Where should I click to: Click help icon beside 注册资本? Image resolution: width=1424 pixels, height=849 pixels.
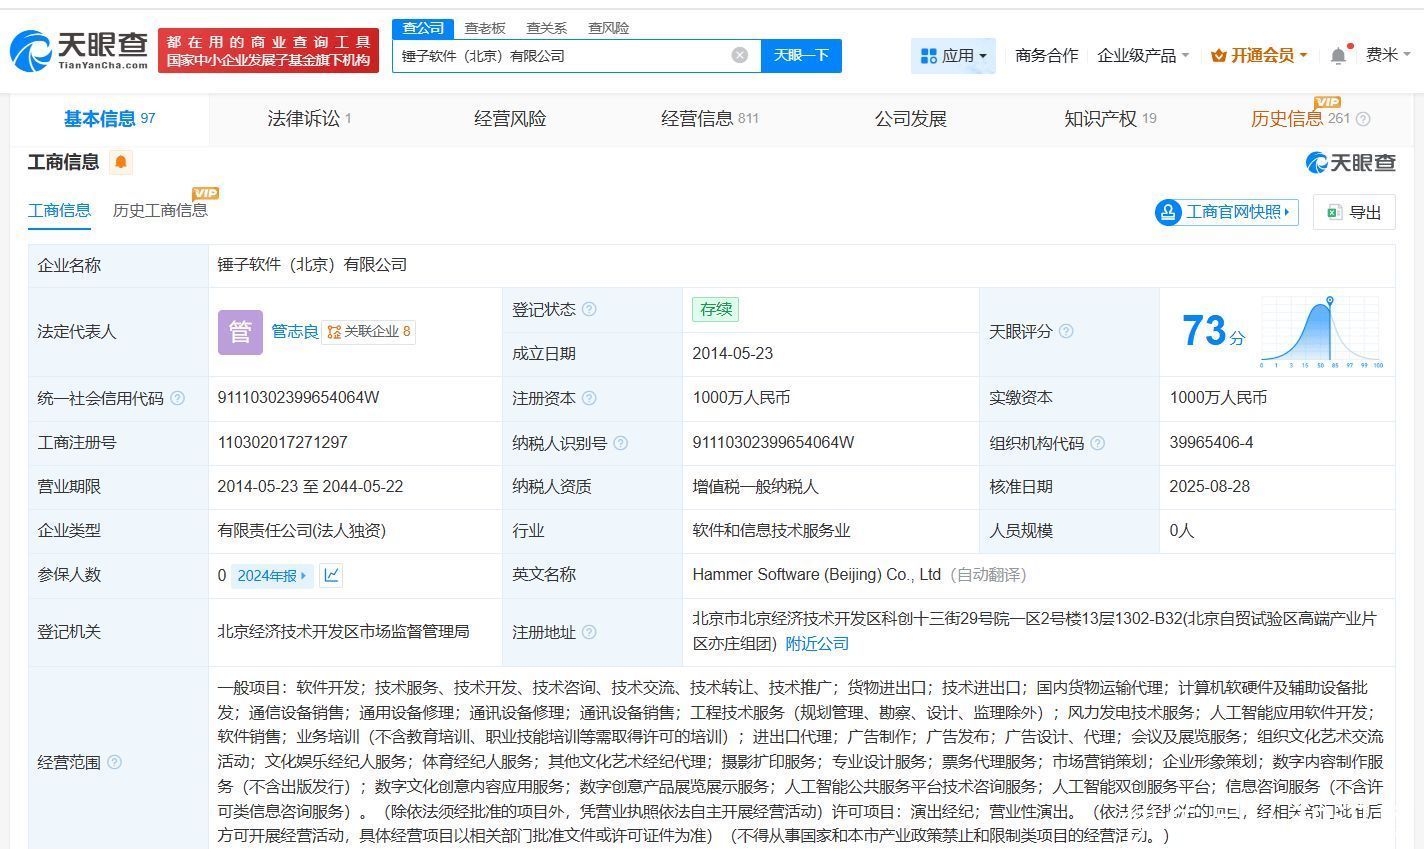tap(589, 398)
